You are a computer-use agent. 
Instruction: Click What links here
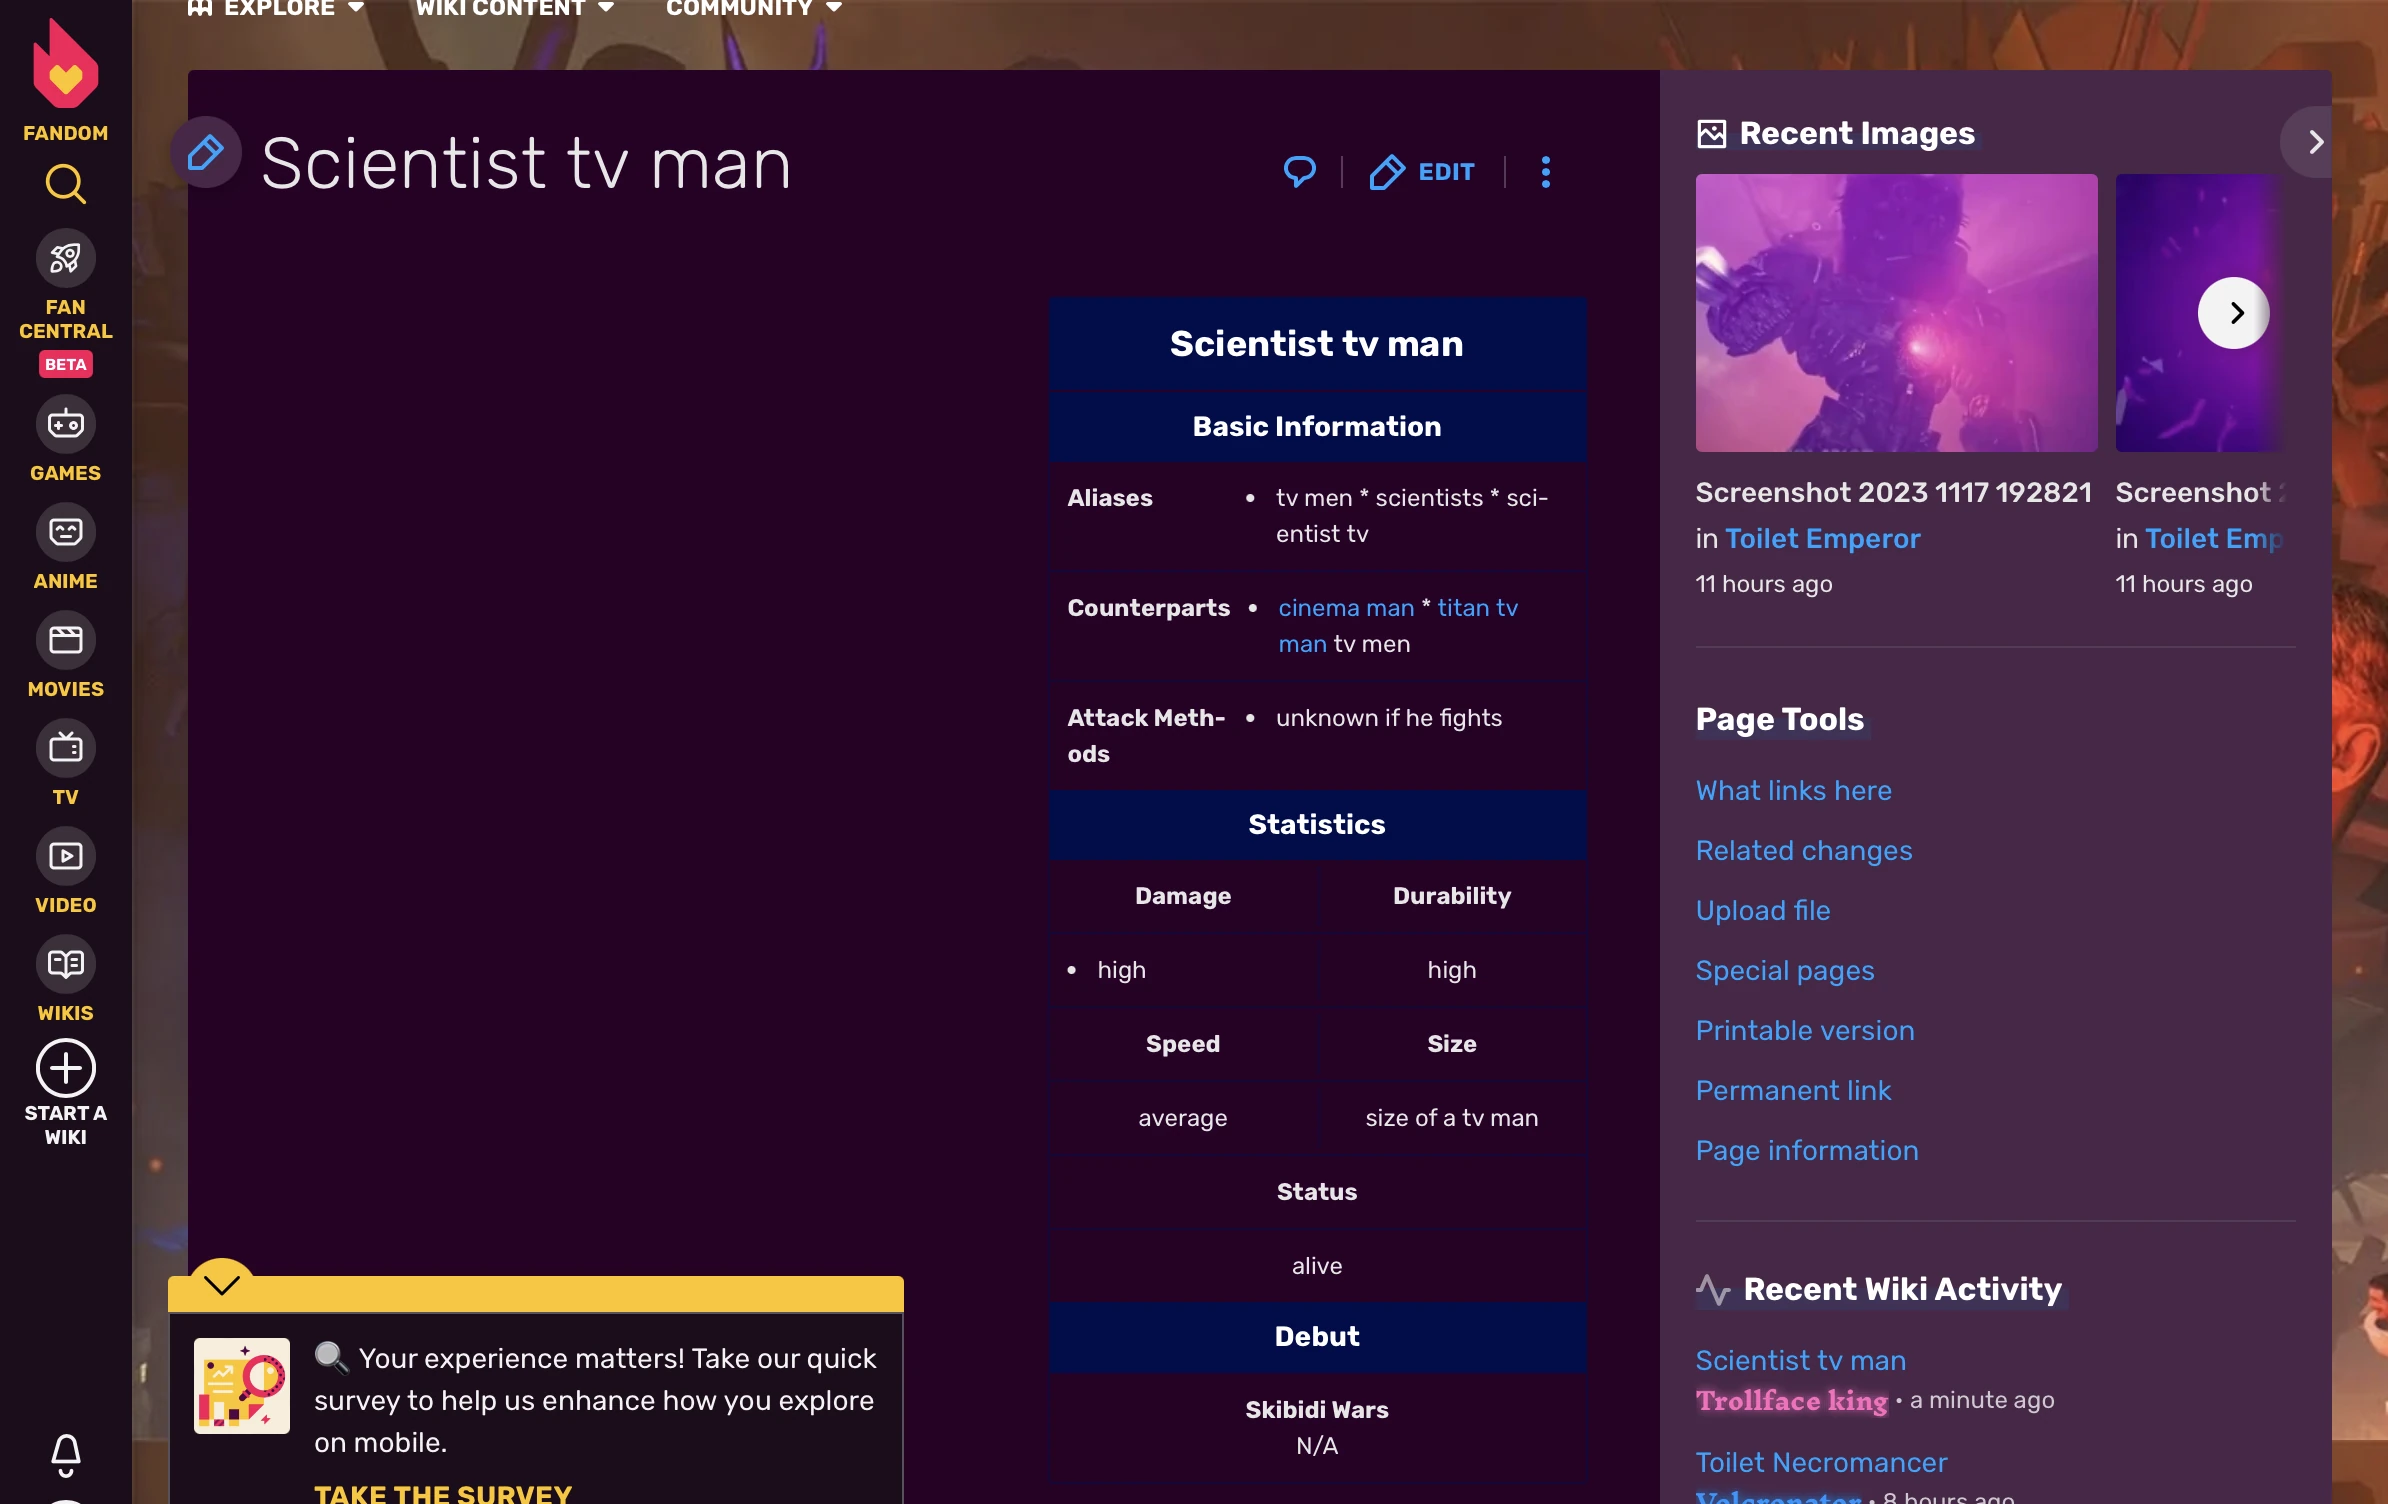pyautogui.click(x=1793, y=790)
